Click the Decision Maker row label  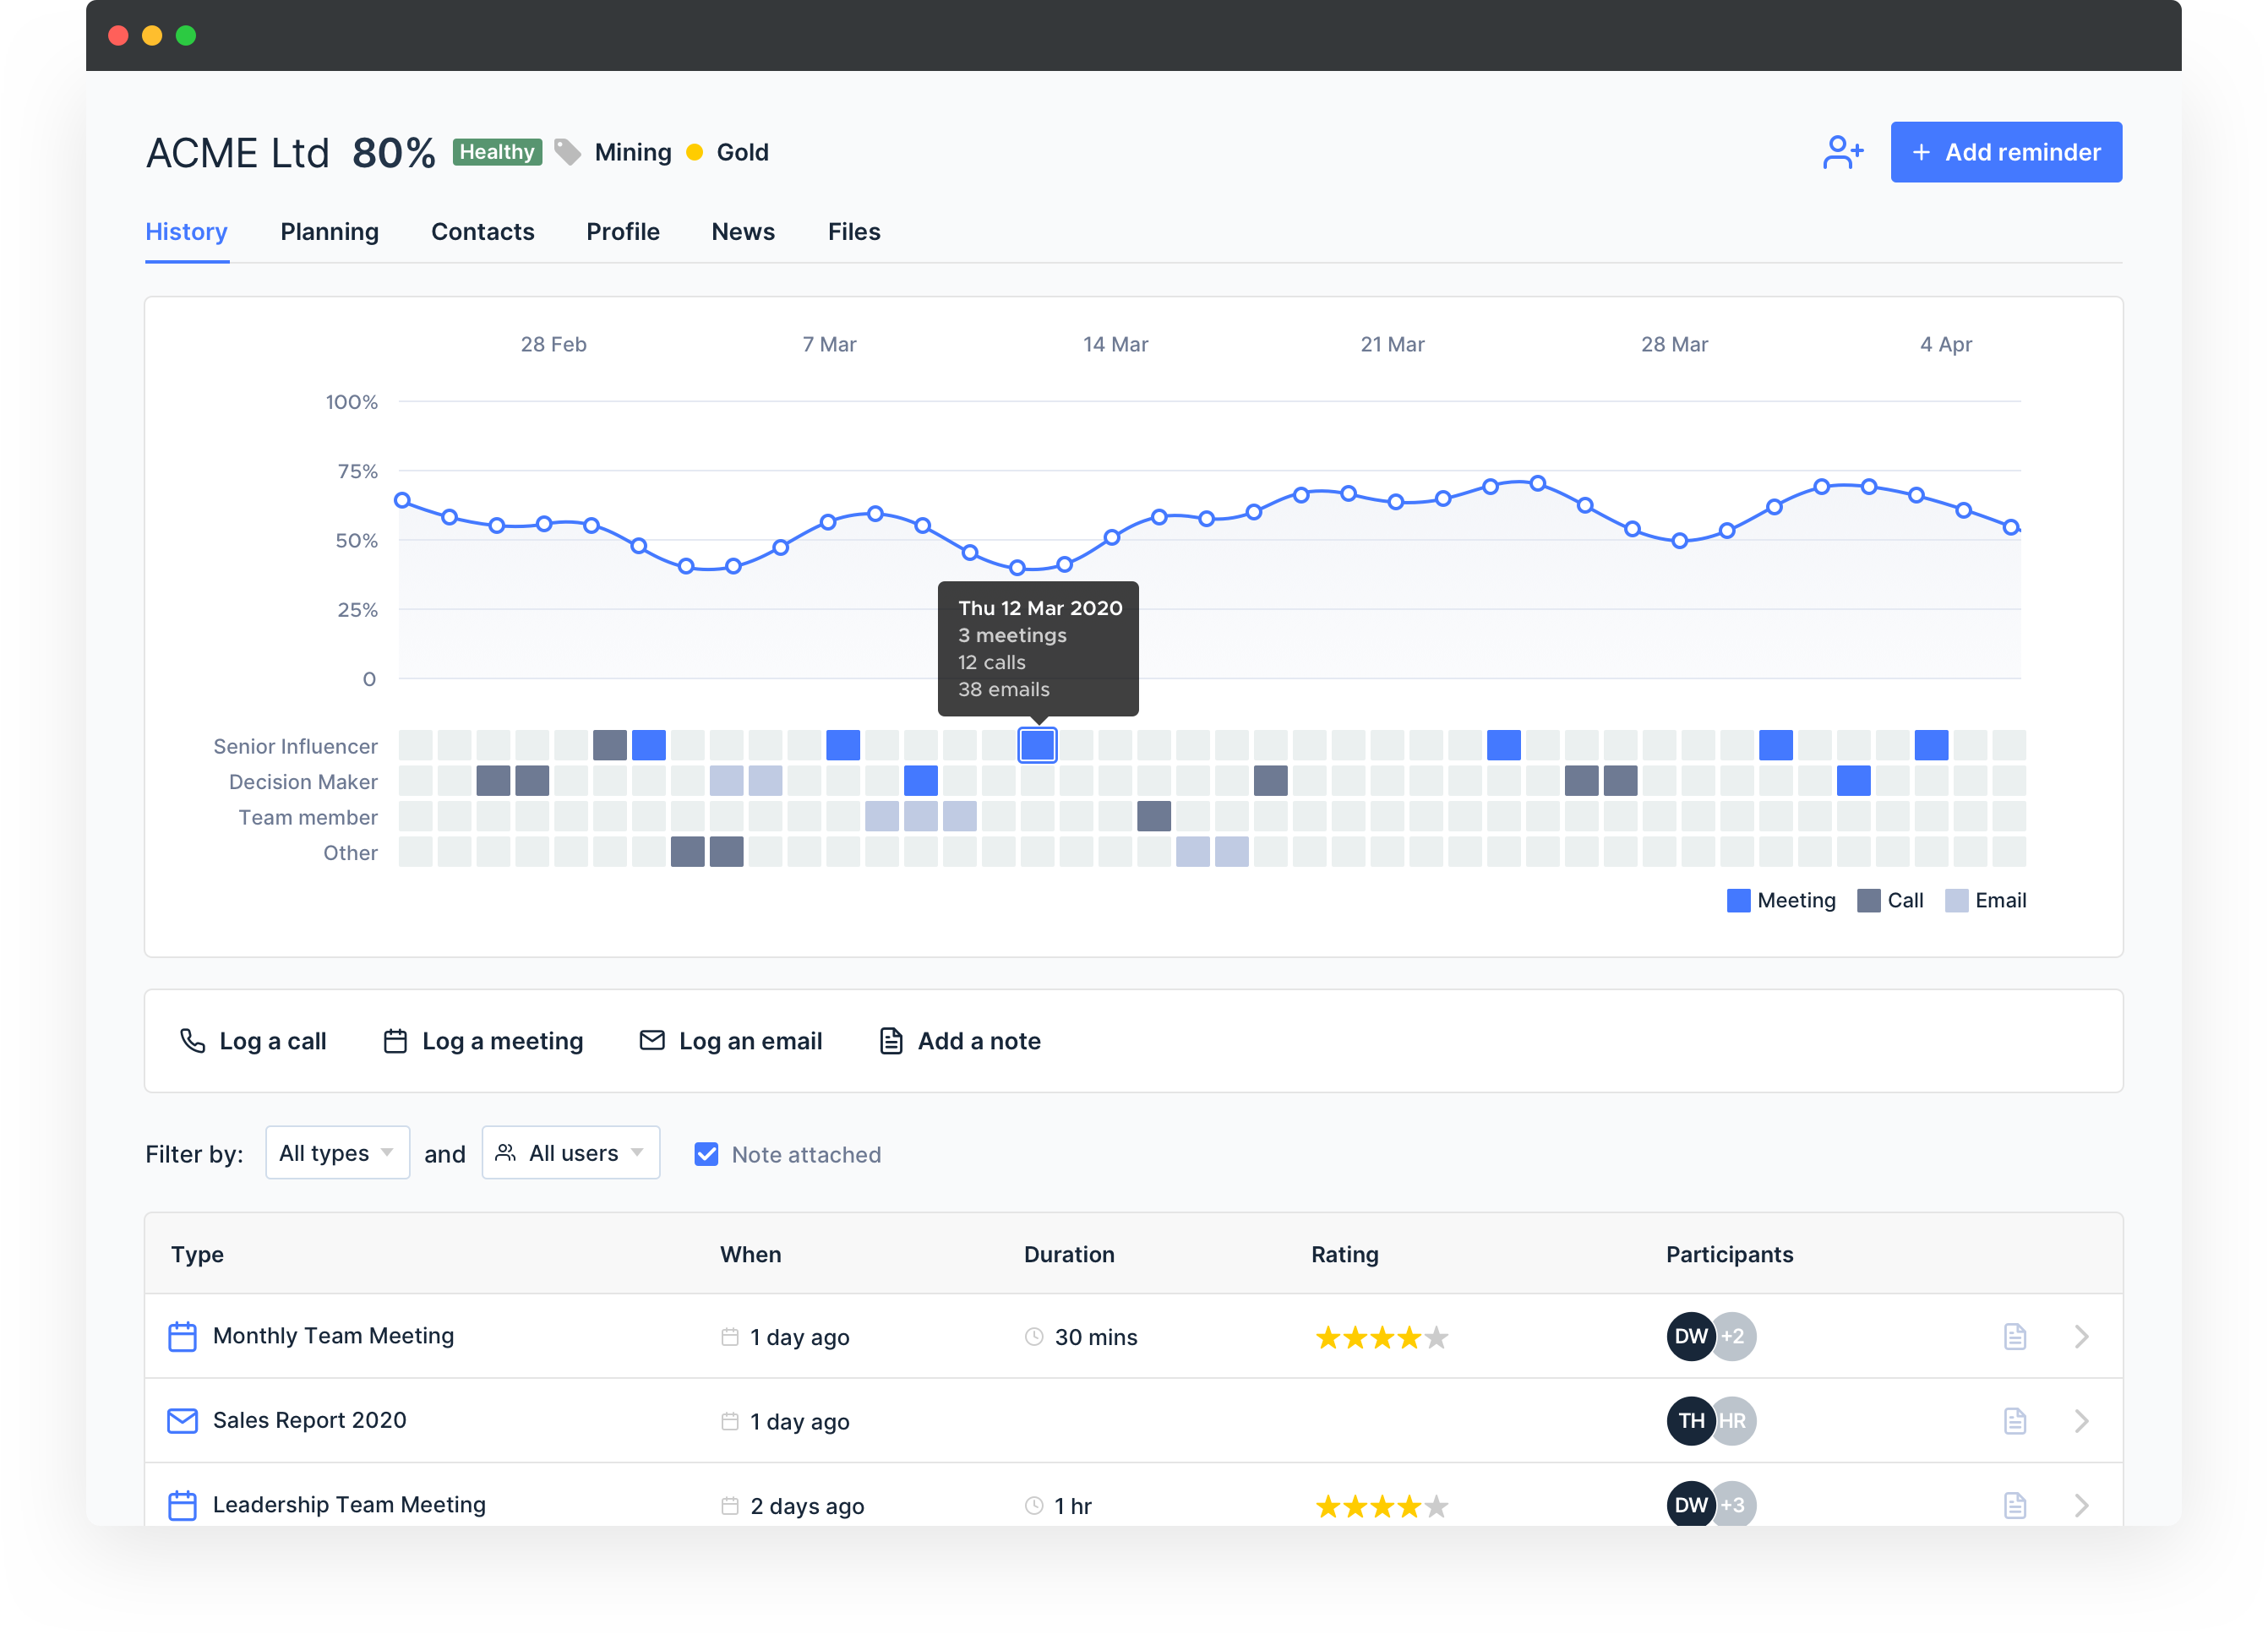click(303, 782)
